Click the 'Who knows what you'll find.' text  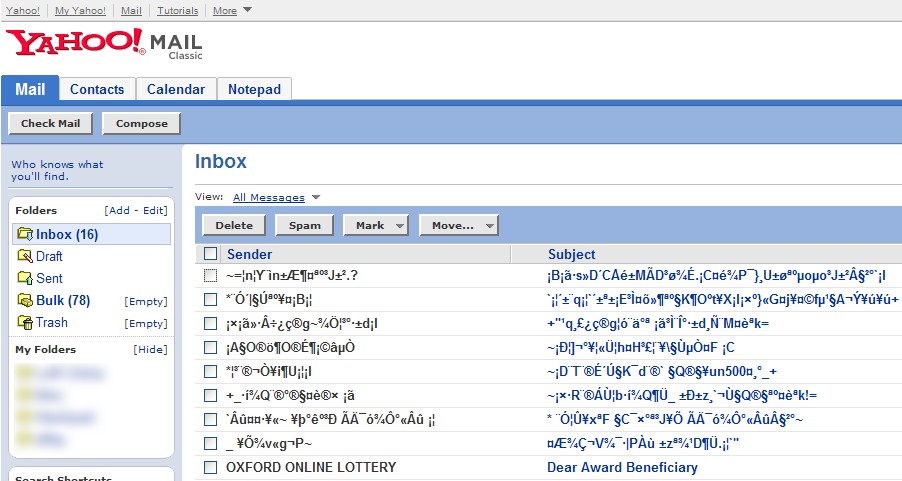click(x=57, y=170)
